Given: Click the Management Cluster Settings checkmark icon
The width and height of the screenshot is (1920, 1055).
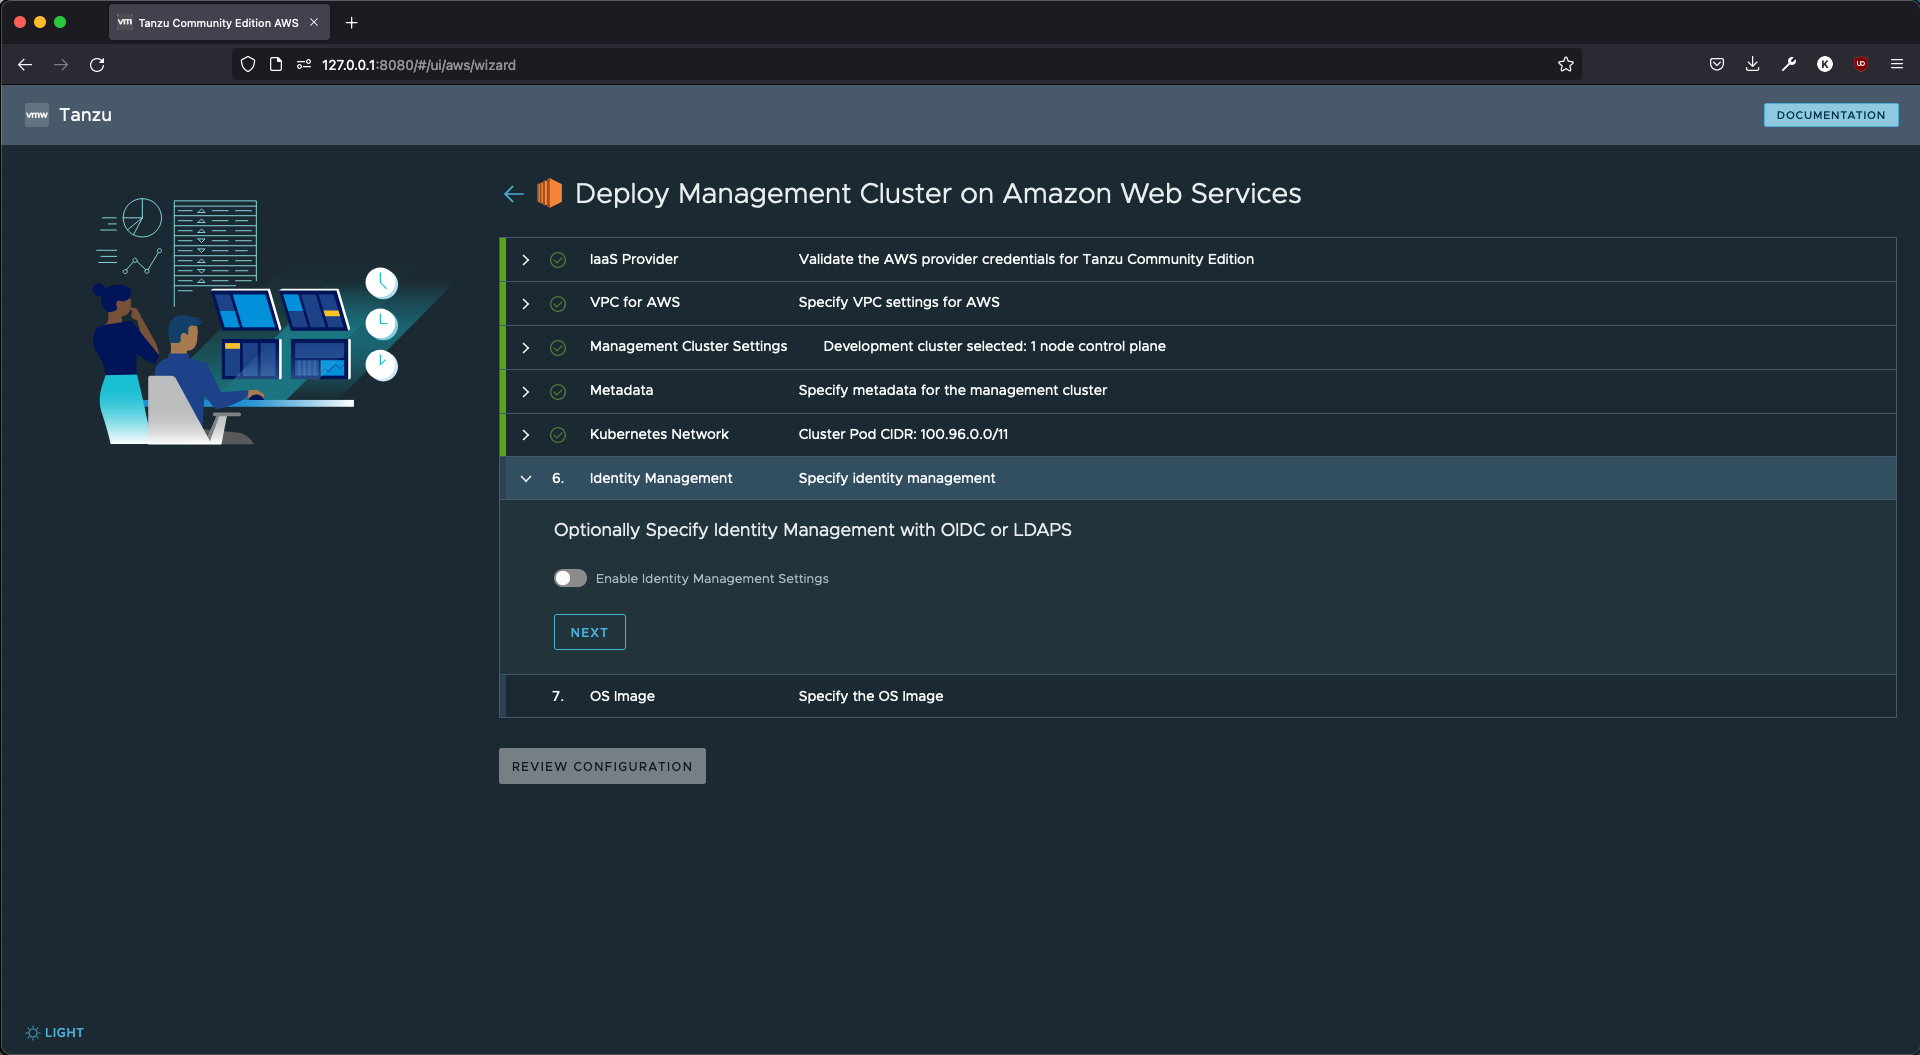Looking at the screenshot, I should coord(558,347).
